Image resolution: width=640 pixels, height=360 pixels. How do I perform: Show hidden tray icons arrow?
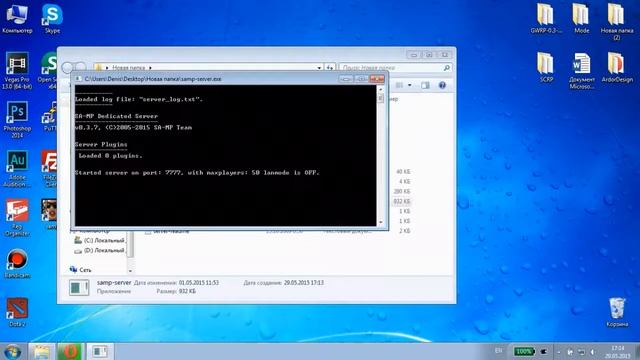(x=559, y=352)
